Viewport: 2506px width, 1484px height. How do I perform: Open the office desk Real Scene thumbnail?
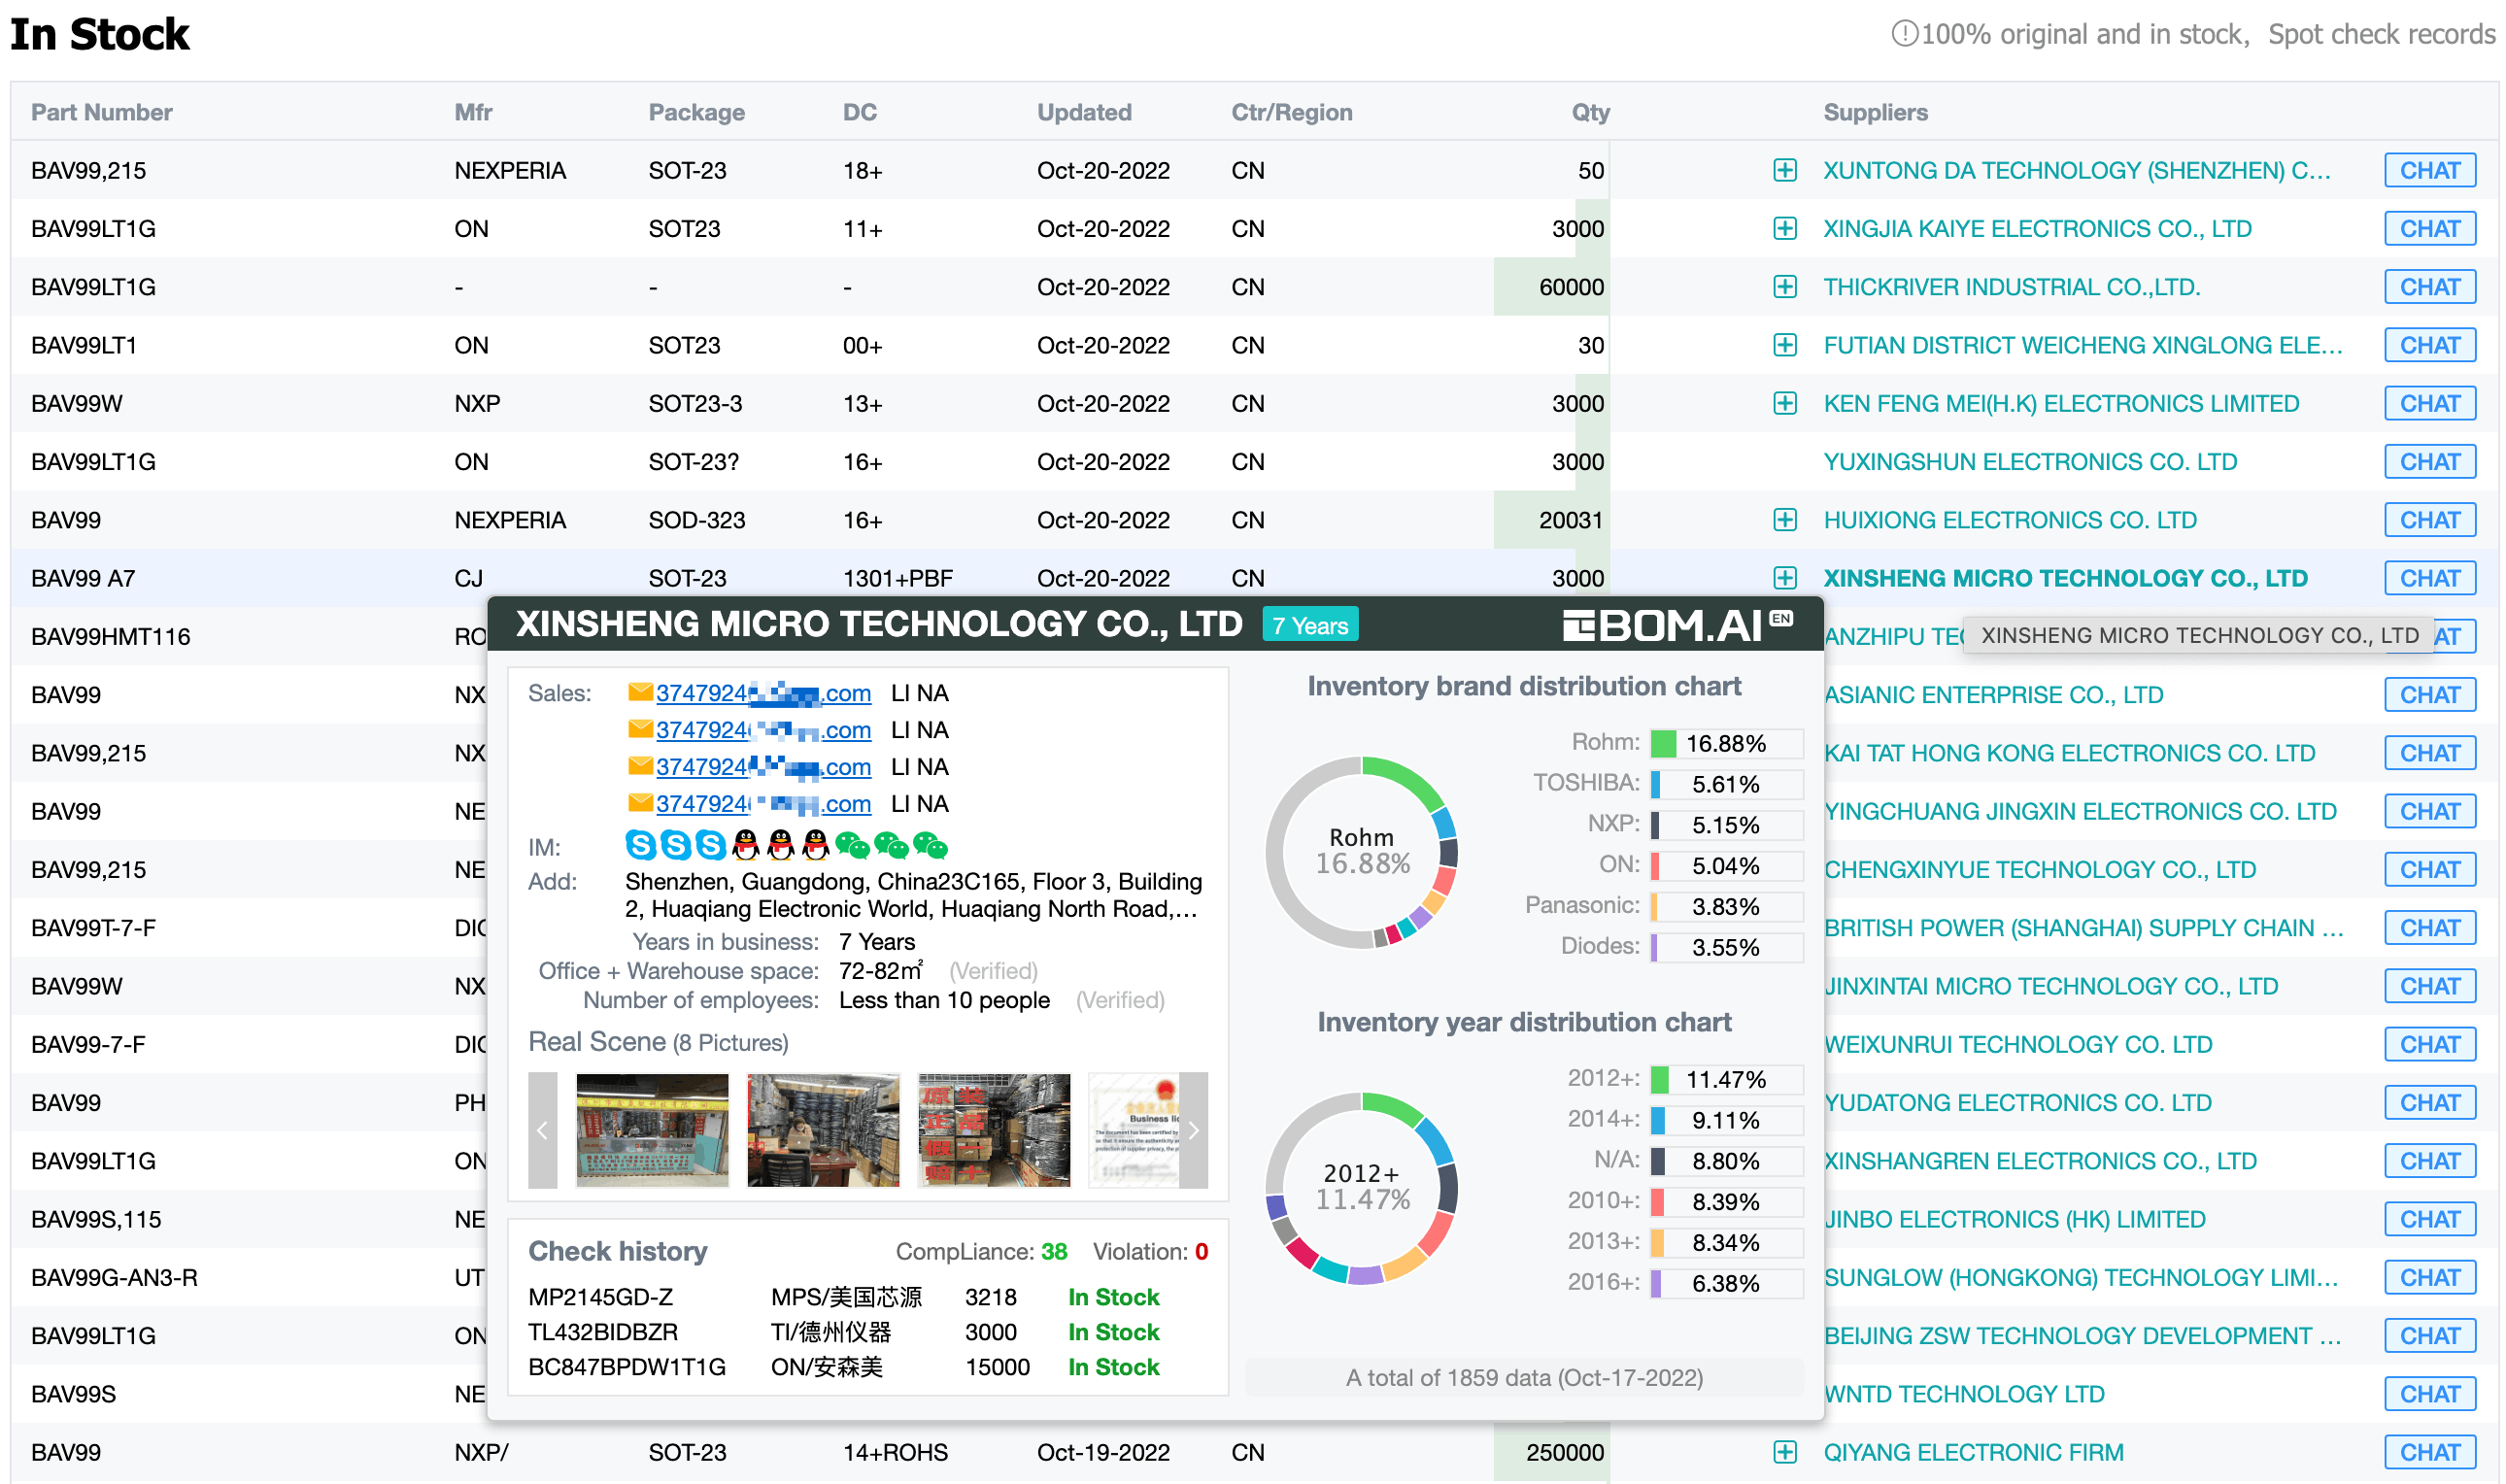823,1130
